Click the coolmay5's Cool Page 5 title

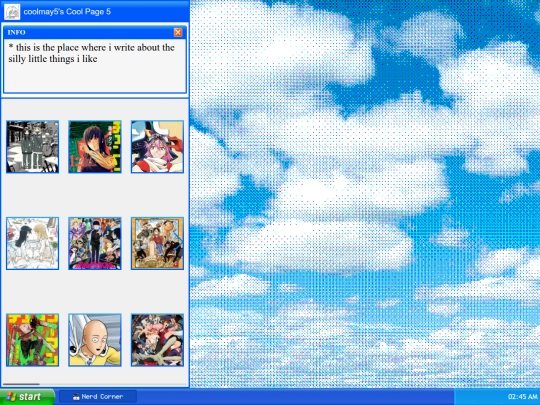point(67,12)
